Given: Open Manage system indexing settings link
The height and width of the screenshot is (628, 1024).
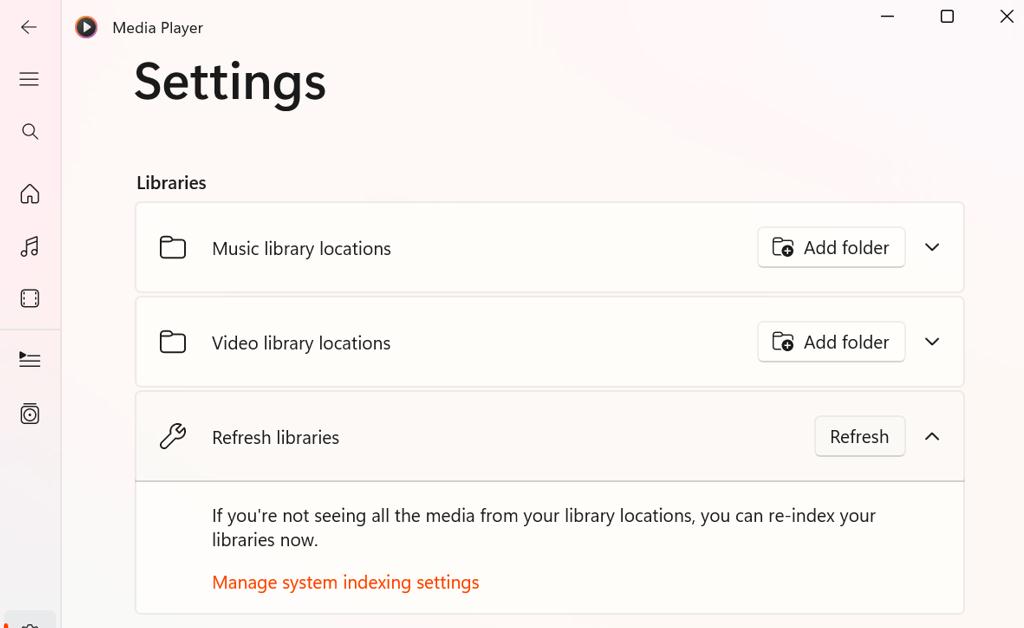Looking at the screenshot, I should click(x=345, y=582).
